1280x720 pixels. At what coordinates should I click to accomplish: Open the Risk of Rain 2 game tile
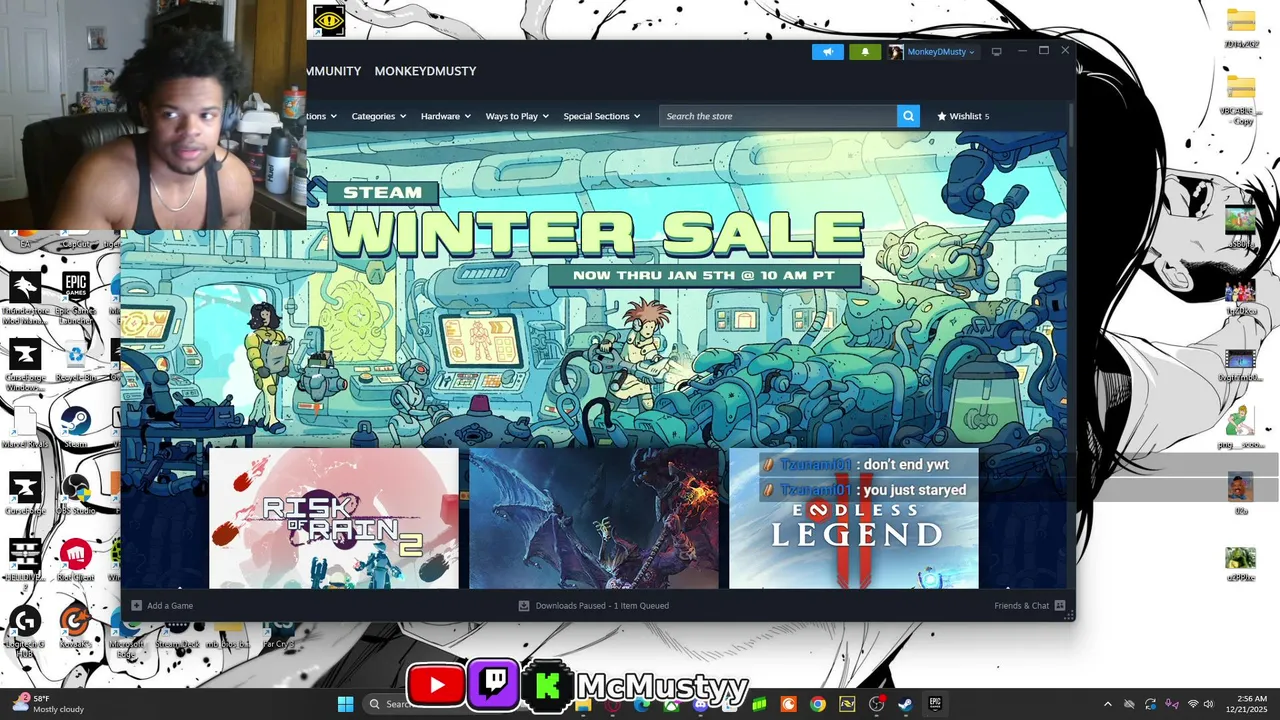click(x=334, y=518)
